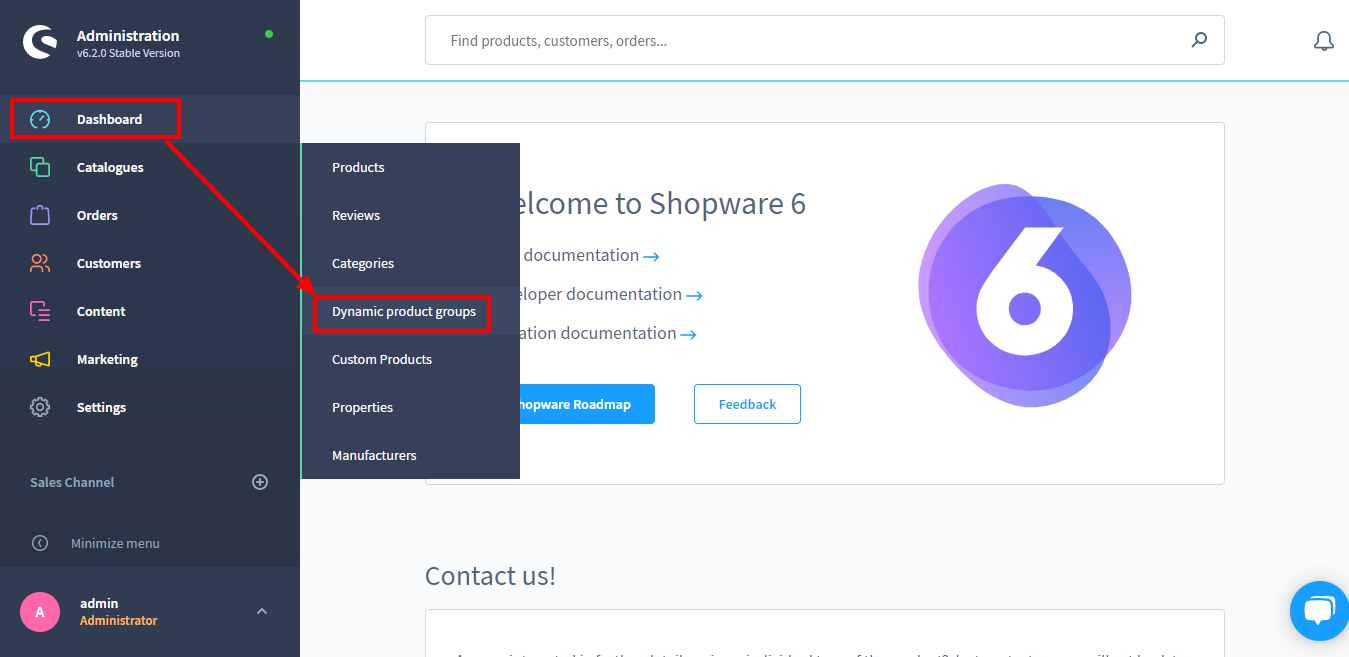Open Orders using the bag icon
1349x657 pixels.
click(39, 214)
